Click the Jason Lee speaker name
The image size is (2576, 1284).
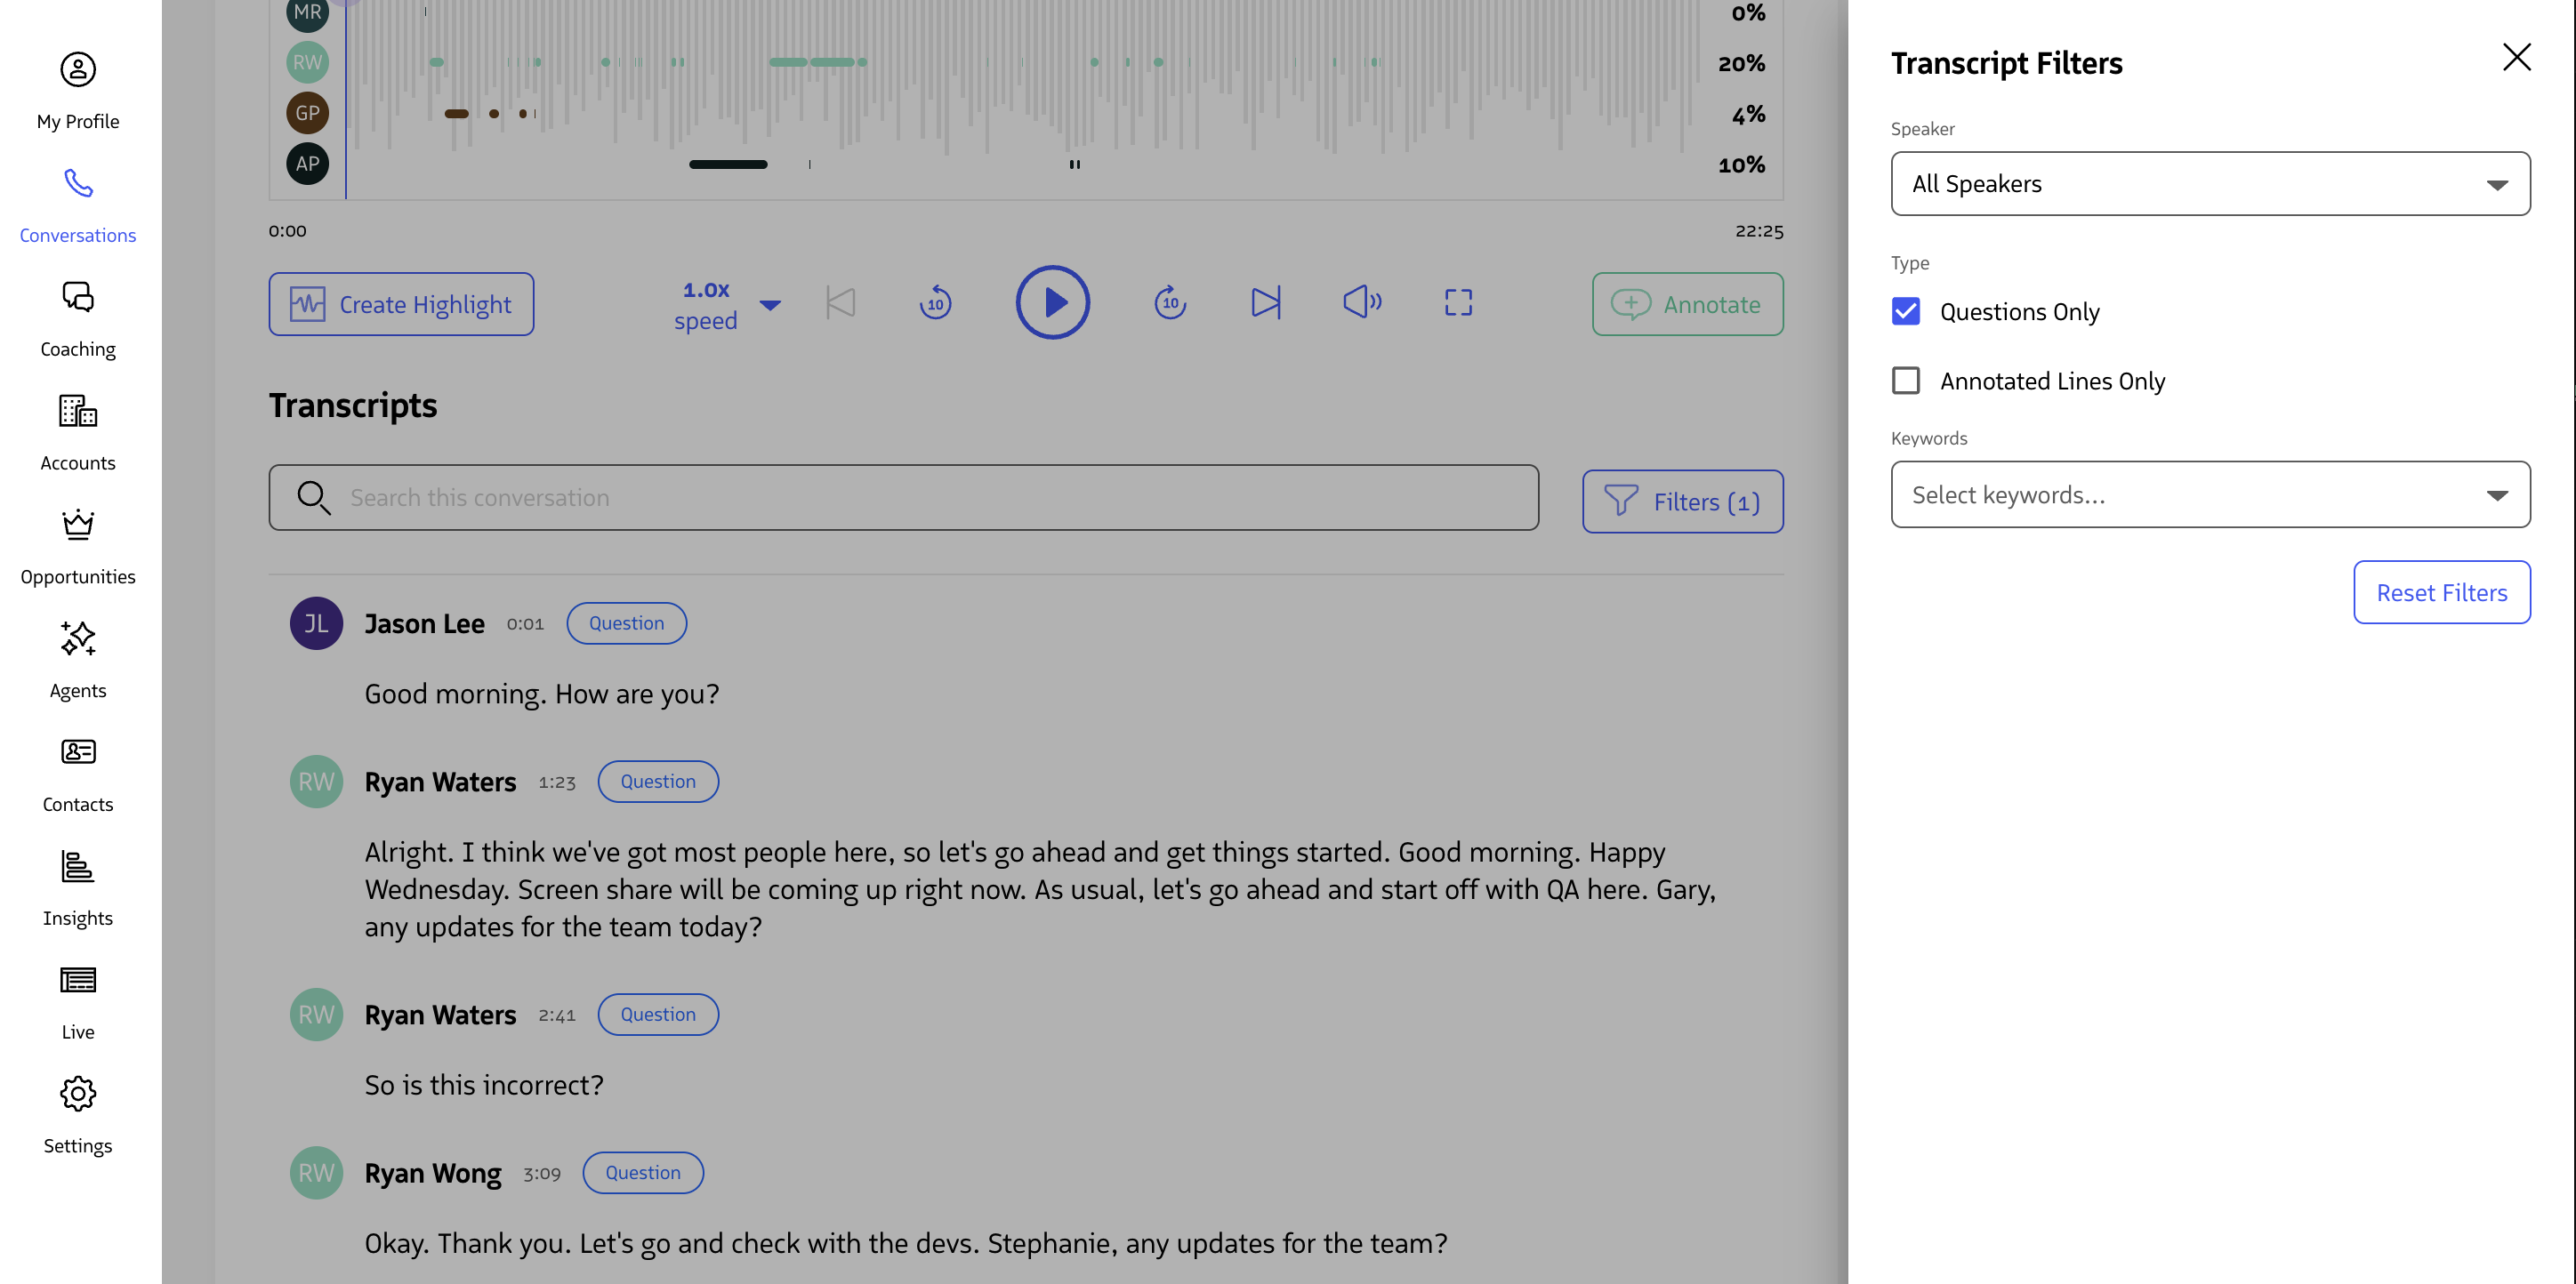[x=424, y=623]
